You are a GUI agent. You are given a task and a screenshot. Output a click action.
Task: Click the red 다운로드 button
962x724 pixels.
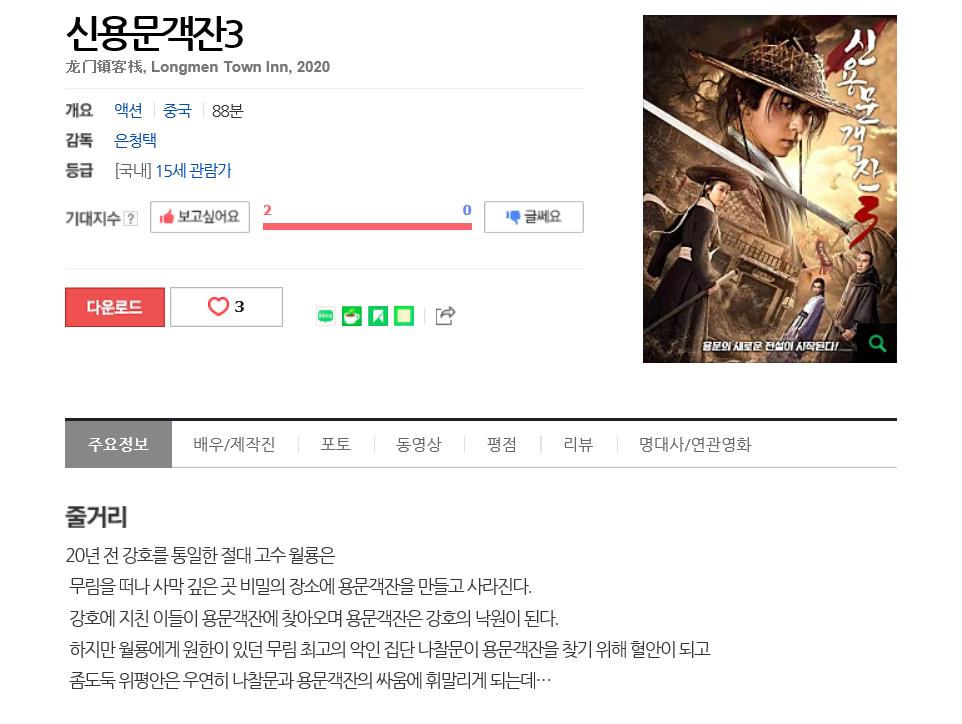point(115,307)
